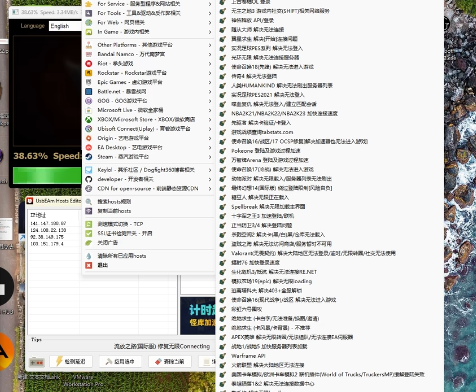Select the HUMANKIND submenu item
The image size is (476, 392).
329,85
